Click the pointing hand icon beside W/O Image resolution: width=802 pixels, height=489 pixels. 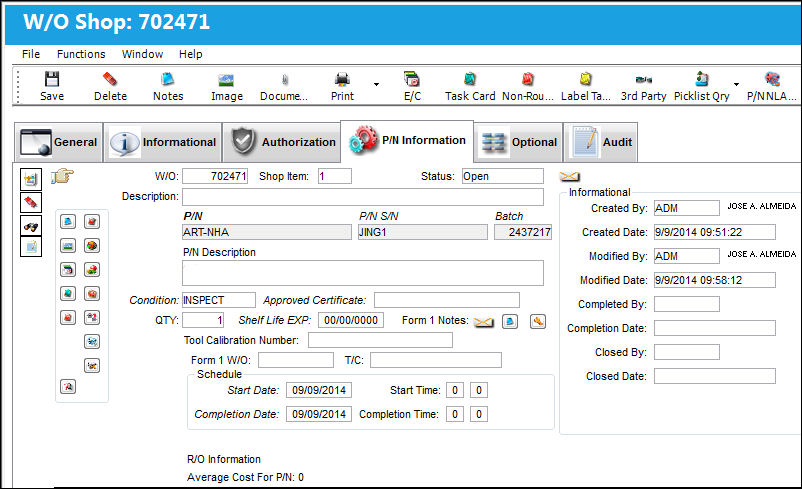62,176
